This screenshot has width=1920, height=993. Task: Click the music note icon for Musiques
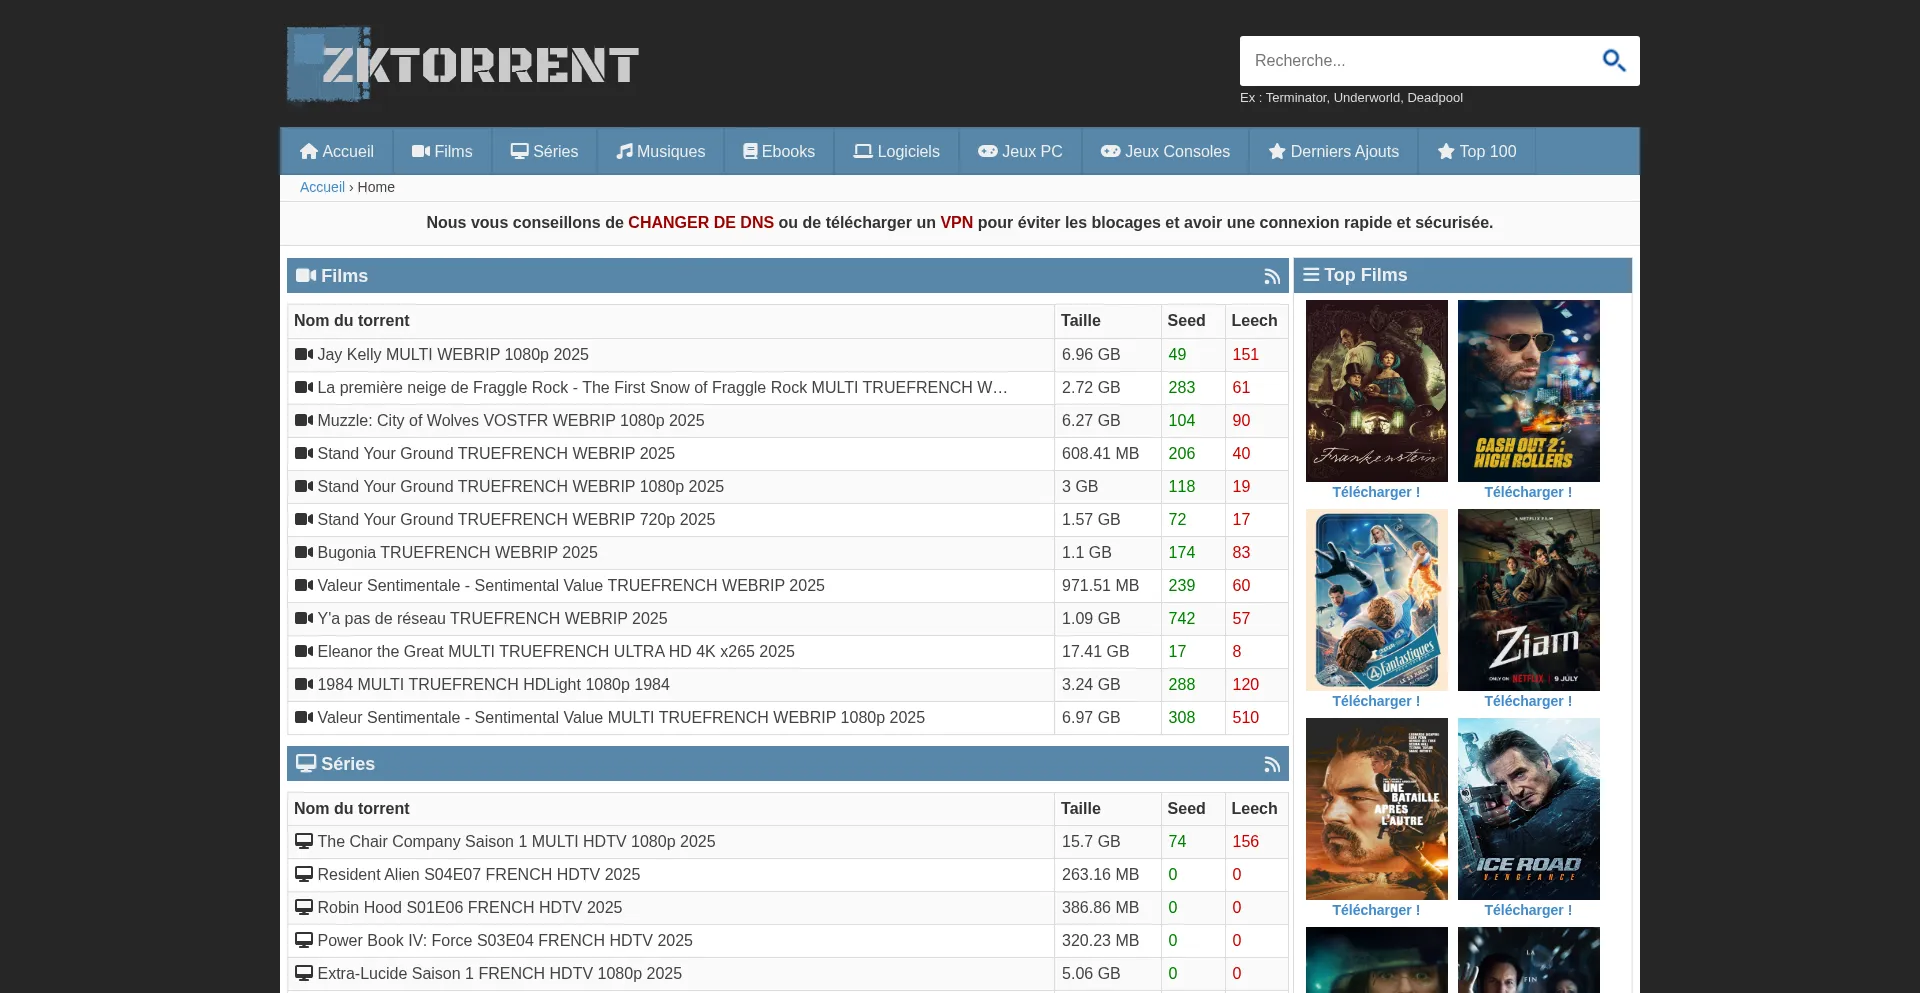pyautogui.click(x=625, y=152)
